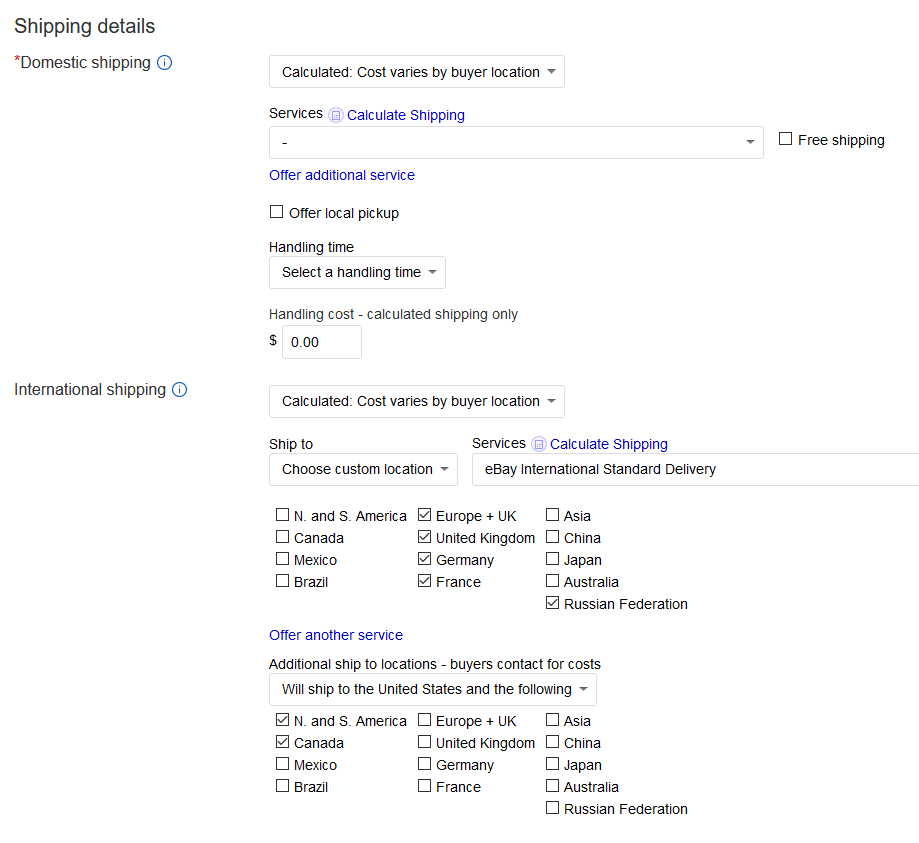Image resolution: width=919 pixels, height=843 pixels.
Task: Open eBay International Standard Delivery service dropdown
Action: click(x=696, y=470)
